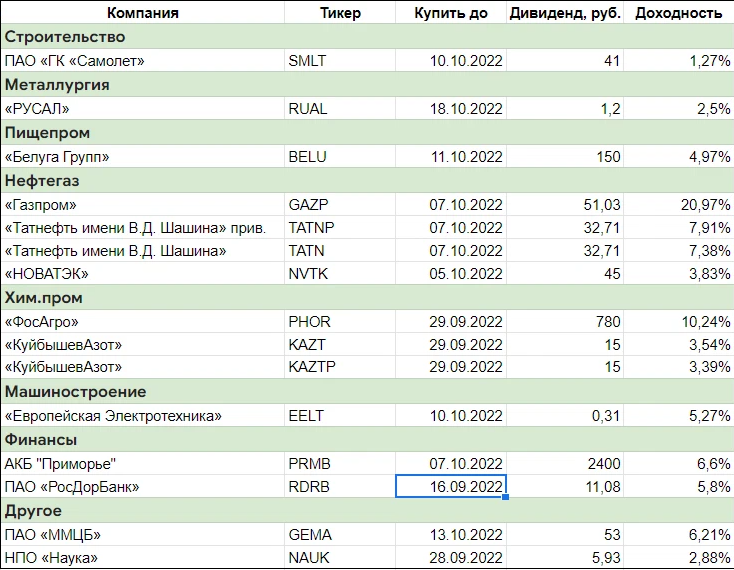Select dividend cell 2400
Screen dimensions: 734x570
coord(565,463)
